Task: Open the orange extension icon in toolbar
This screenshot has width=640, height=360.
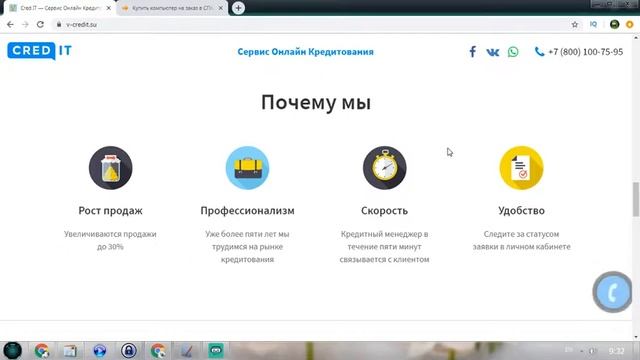Action: click(x=630, y=24)
